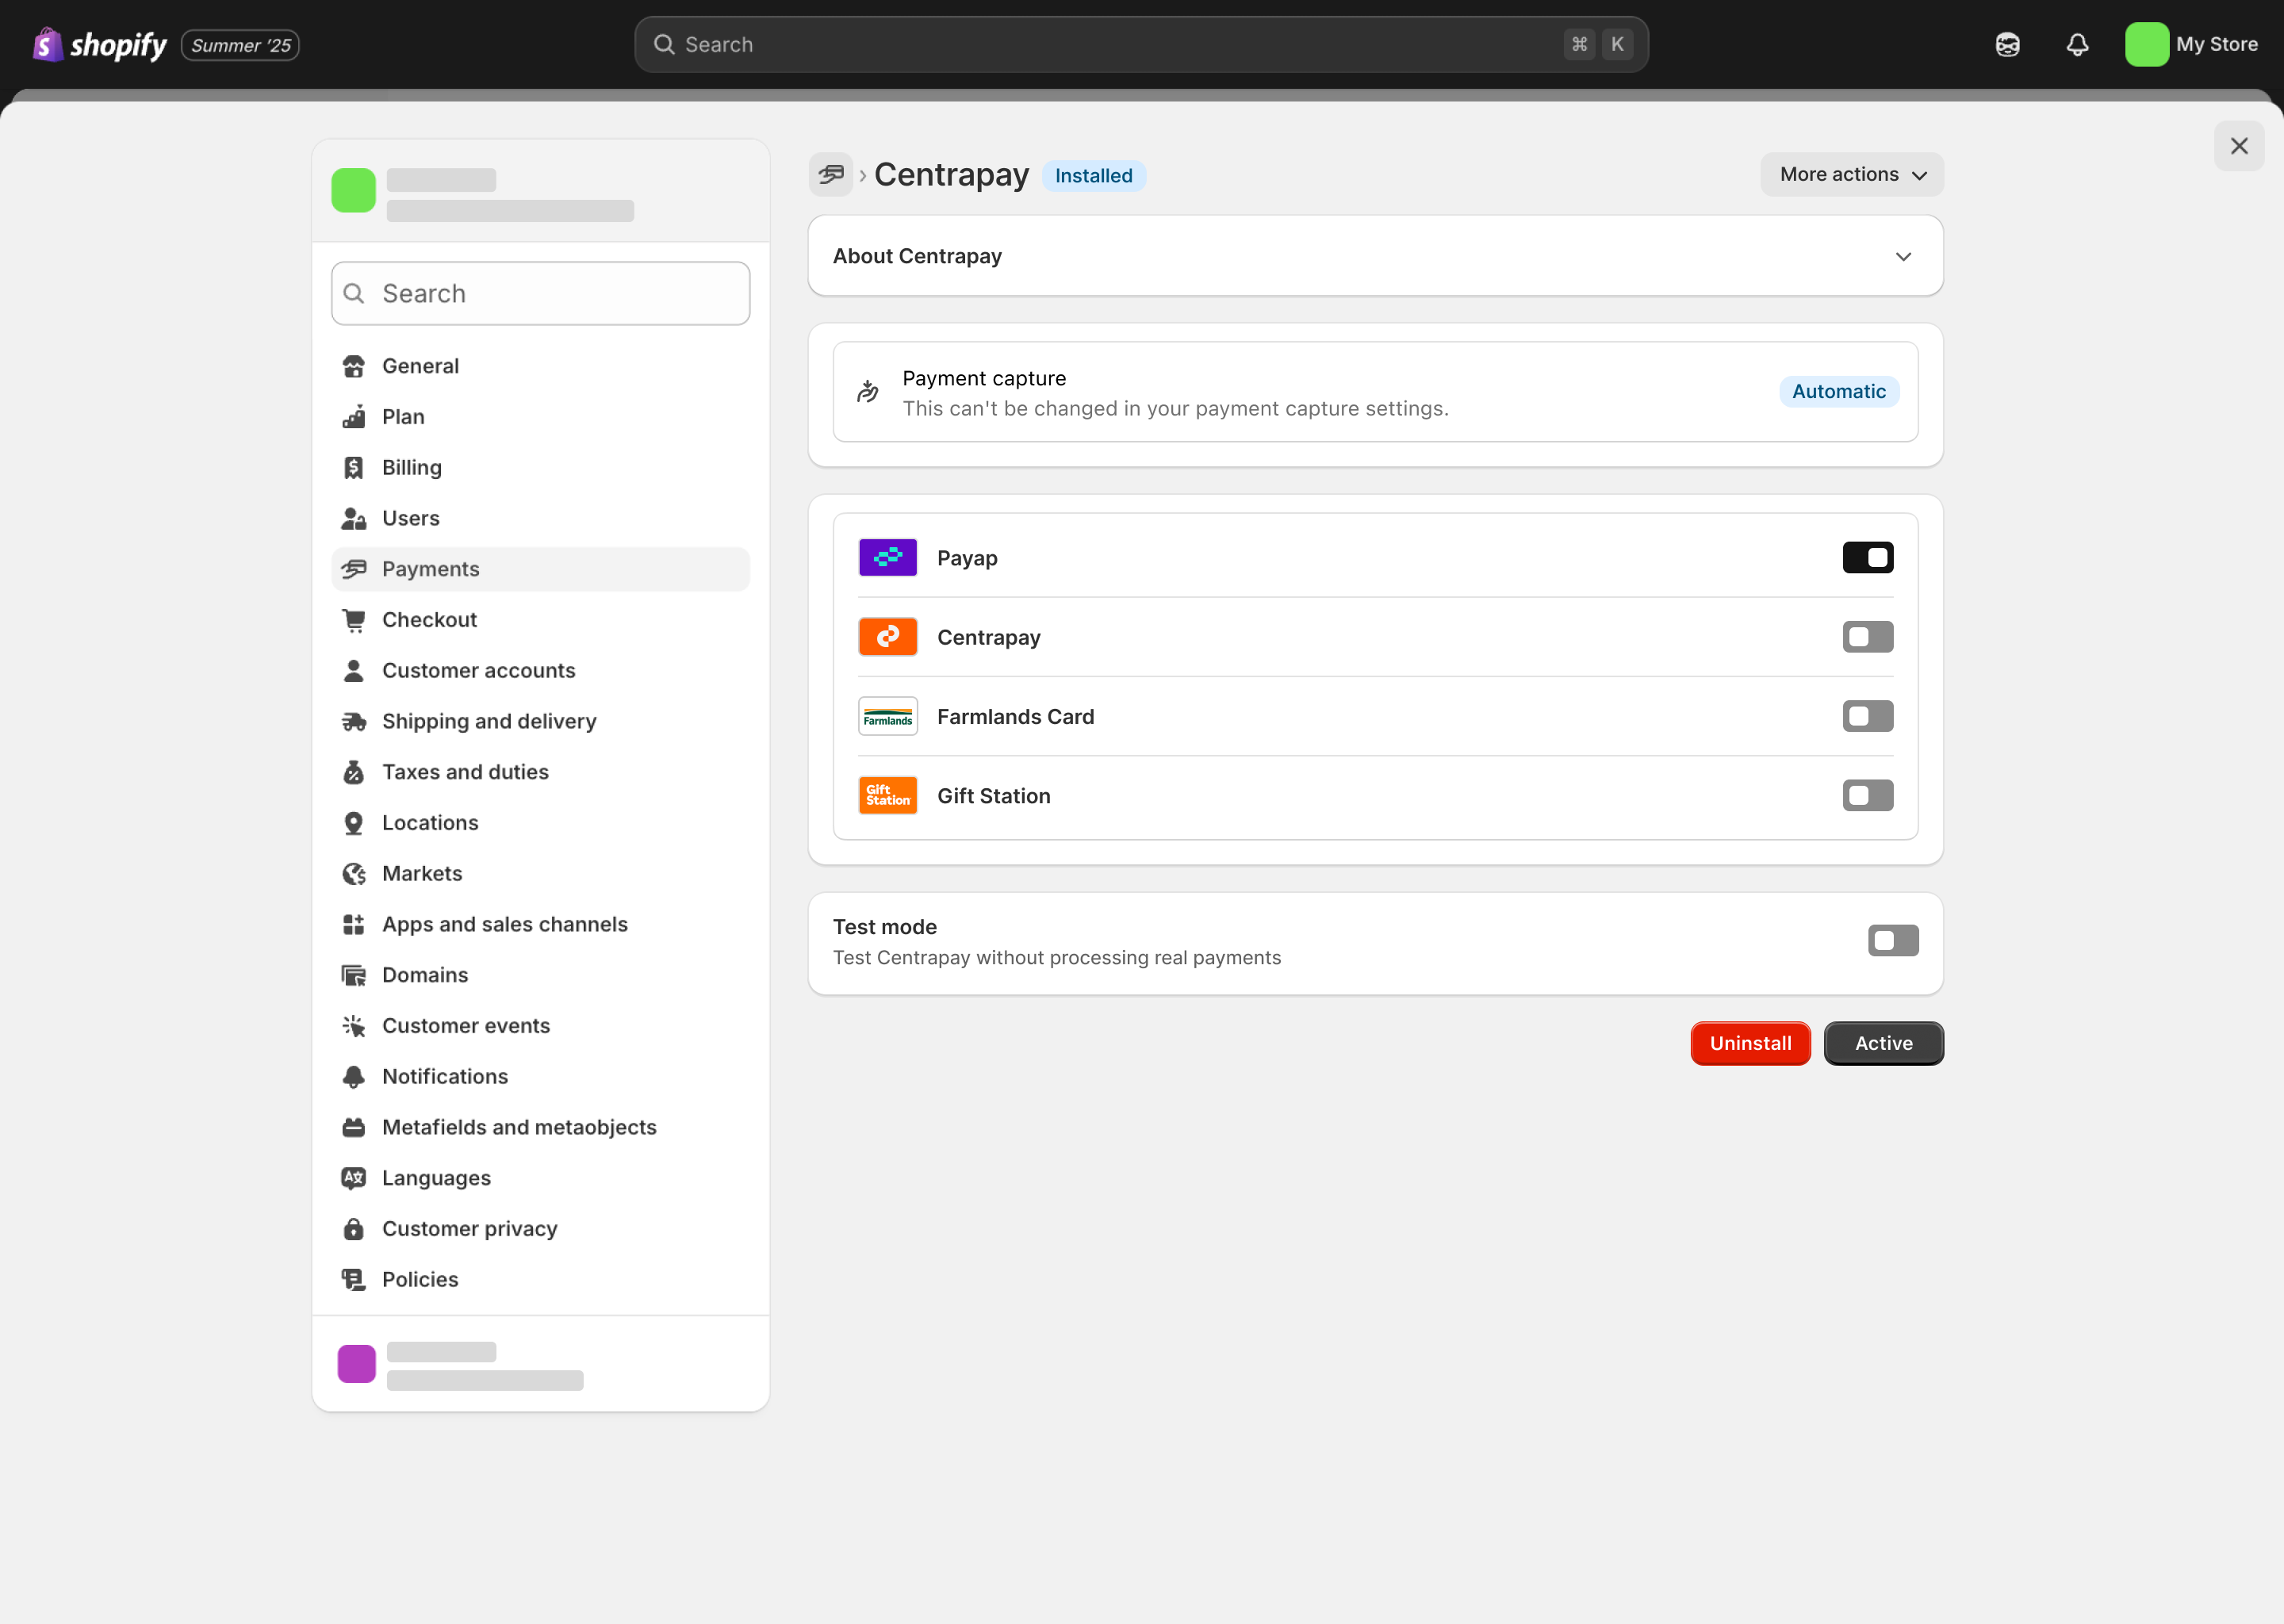Viewport: 2284px width, 1624px height.
Task: Click the Farmlands Card logo
Action: pos(887,717)
